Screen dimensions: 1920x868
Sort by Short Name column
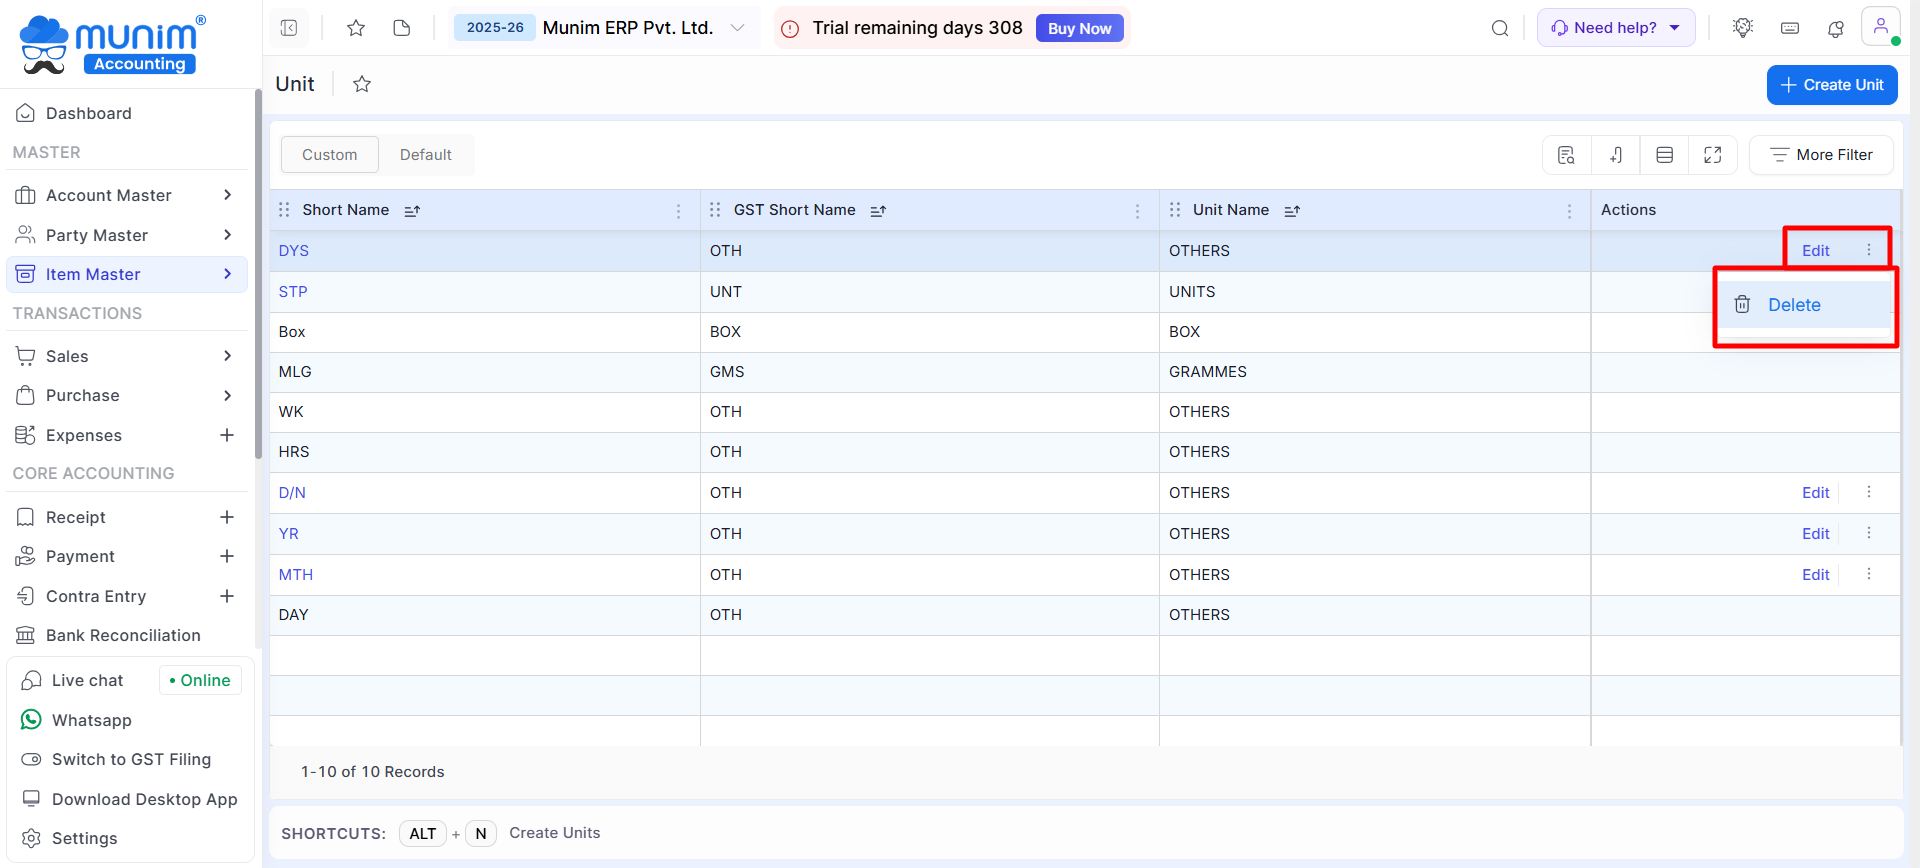(x=412, y=211)
